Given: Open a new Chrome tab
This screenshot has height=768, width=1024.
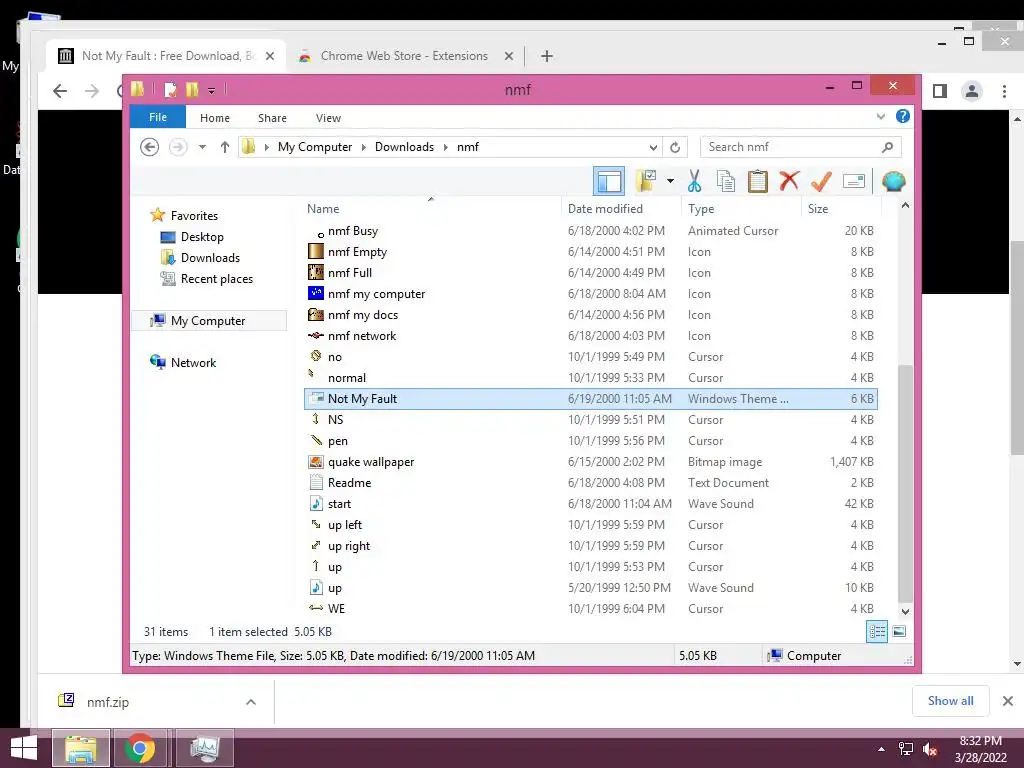Looking at the screenshot, I should tap(547, 56).
